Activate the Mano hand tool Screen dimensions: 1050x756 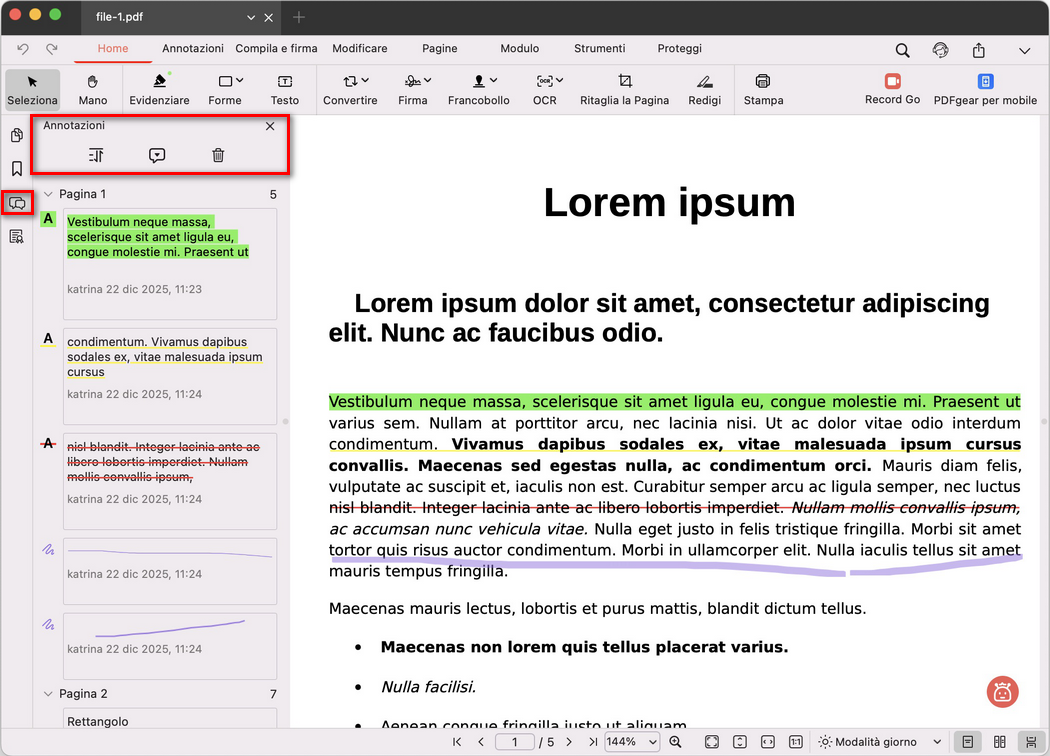click(x=93, y=88)
